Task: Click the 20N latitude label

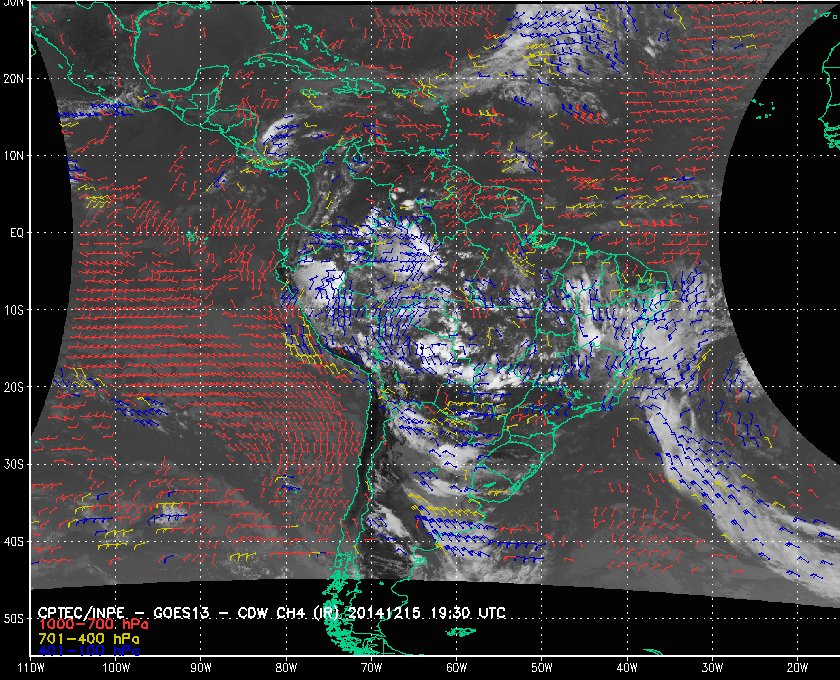Action: point(13,79)
